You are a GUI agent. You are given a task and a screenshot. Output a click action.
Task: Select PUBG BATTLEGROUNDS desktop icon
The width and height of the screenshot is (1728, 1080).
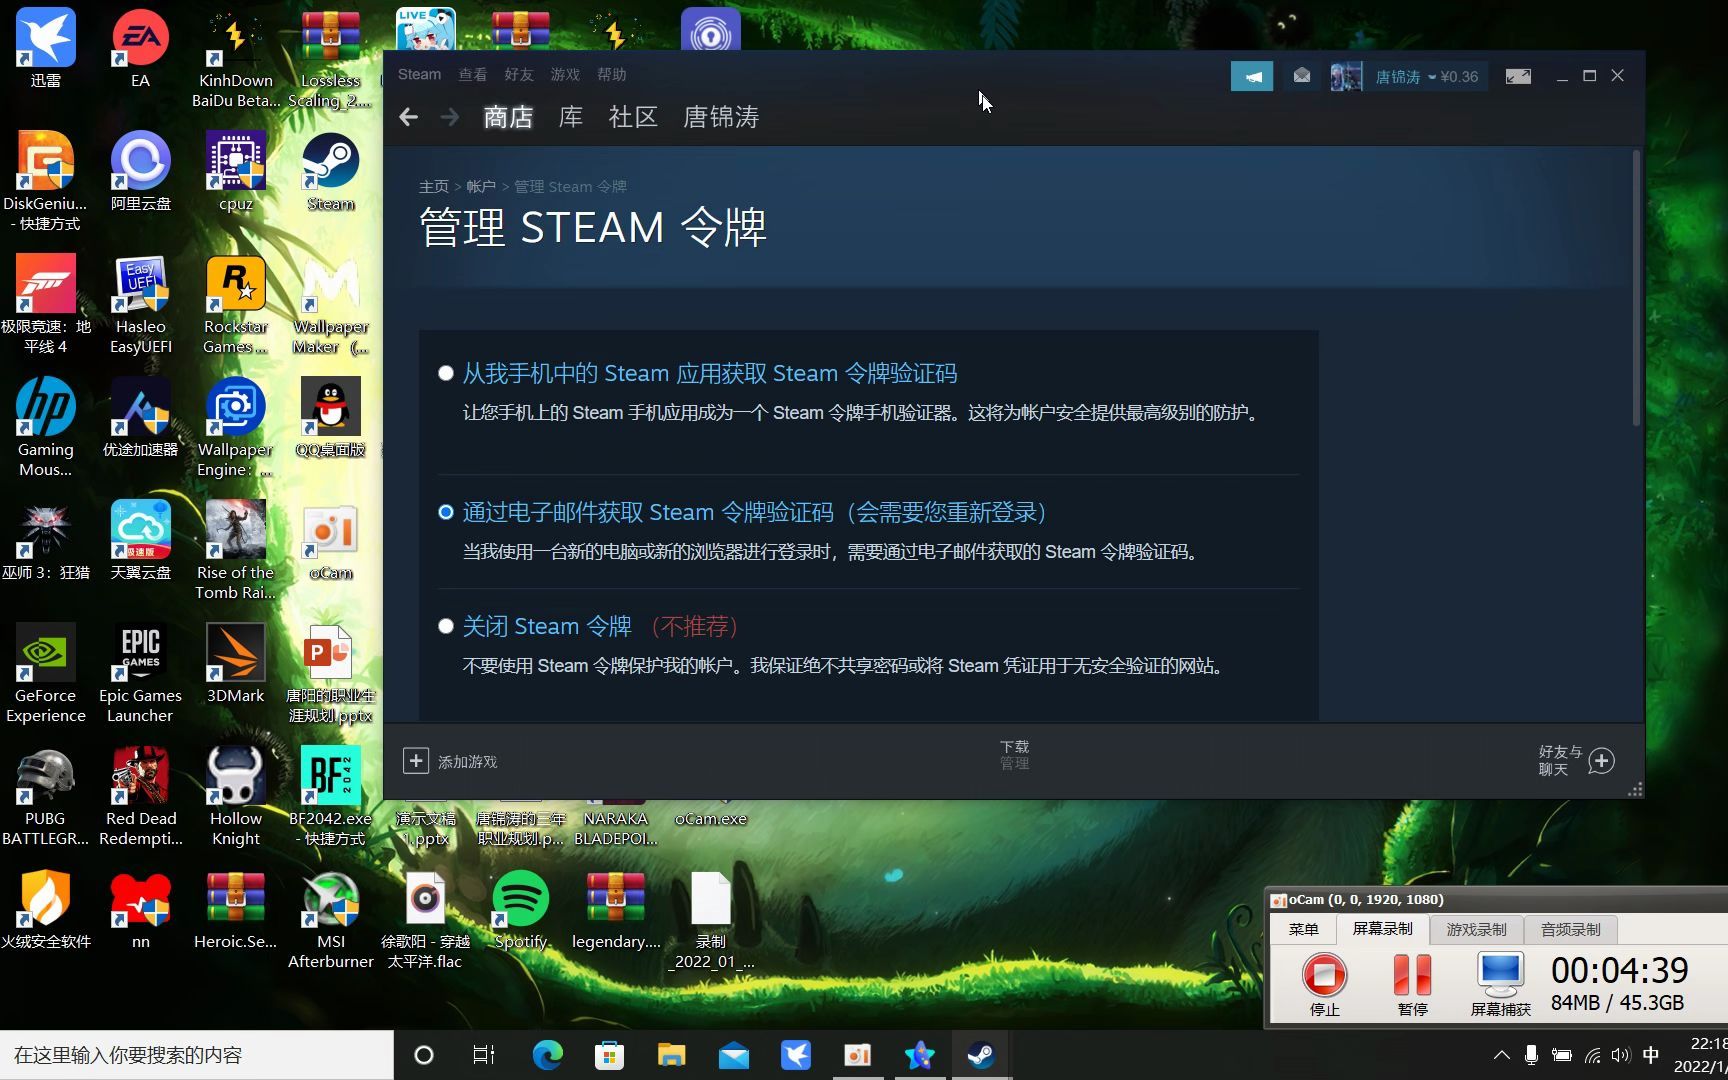[45, 797]
